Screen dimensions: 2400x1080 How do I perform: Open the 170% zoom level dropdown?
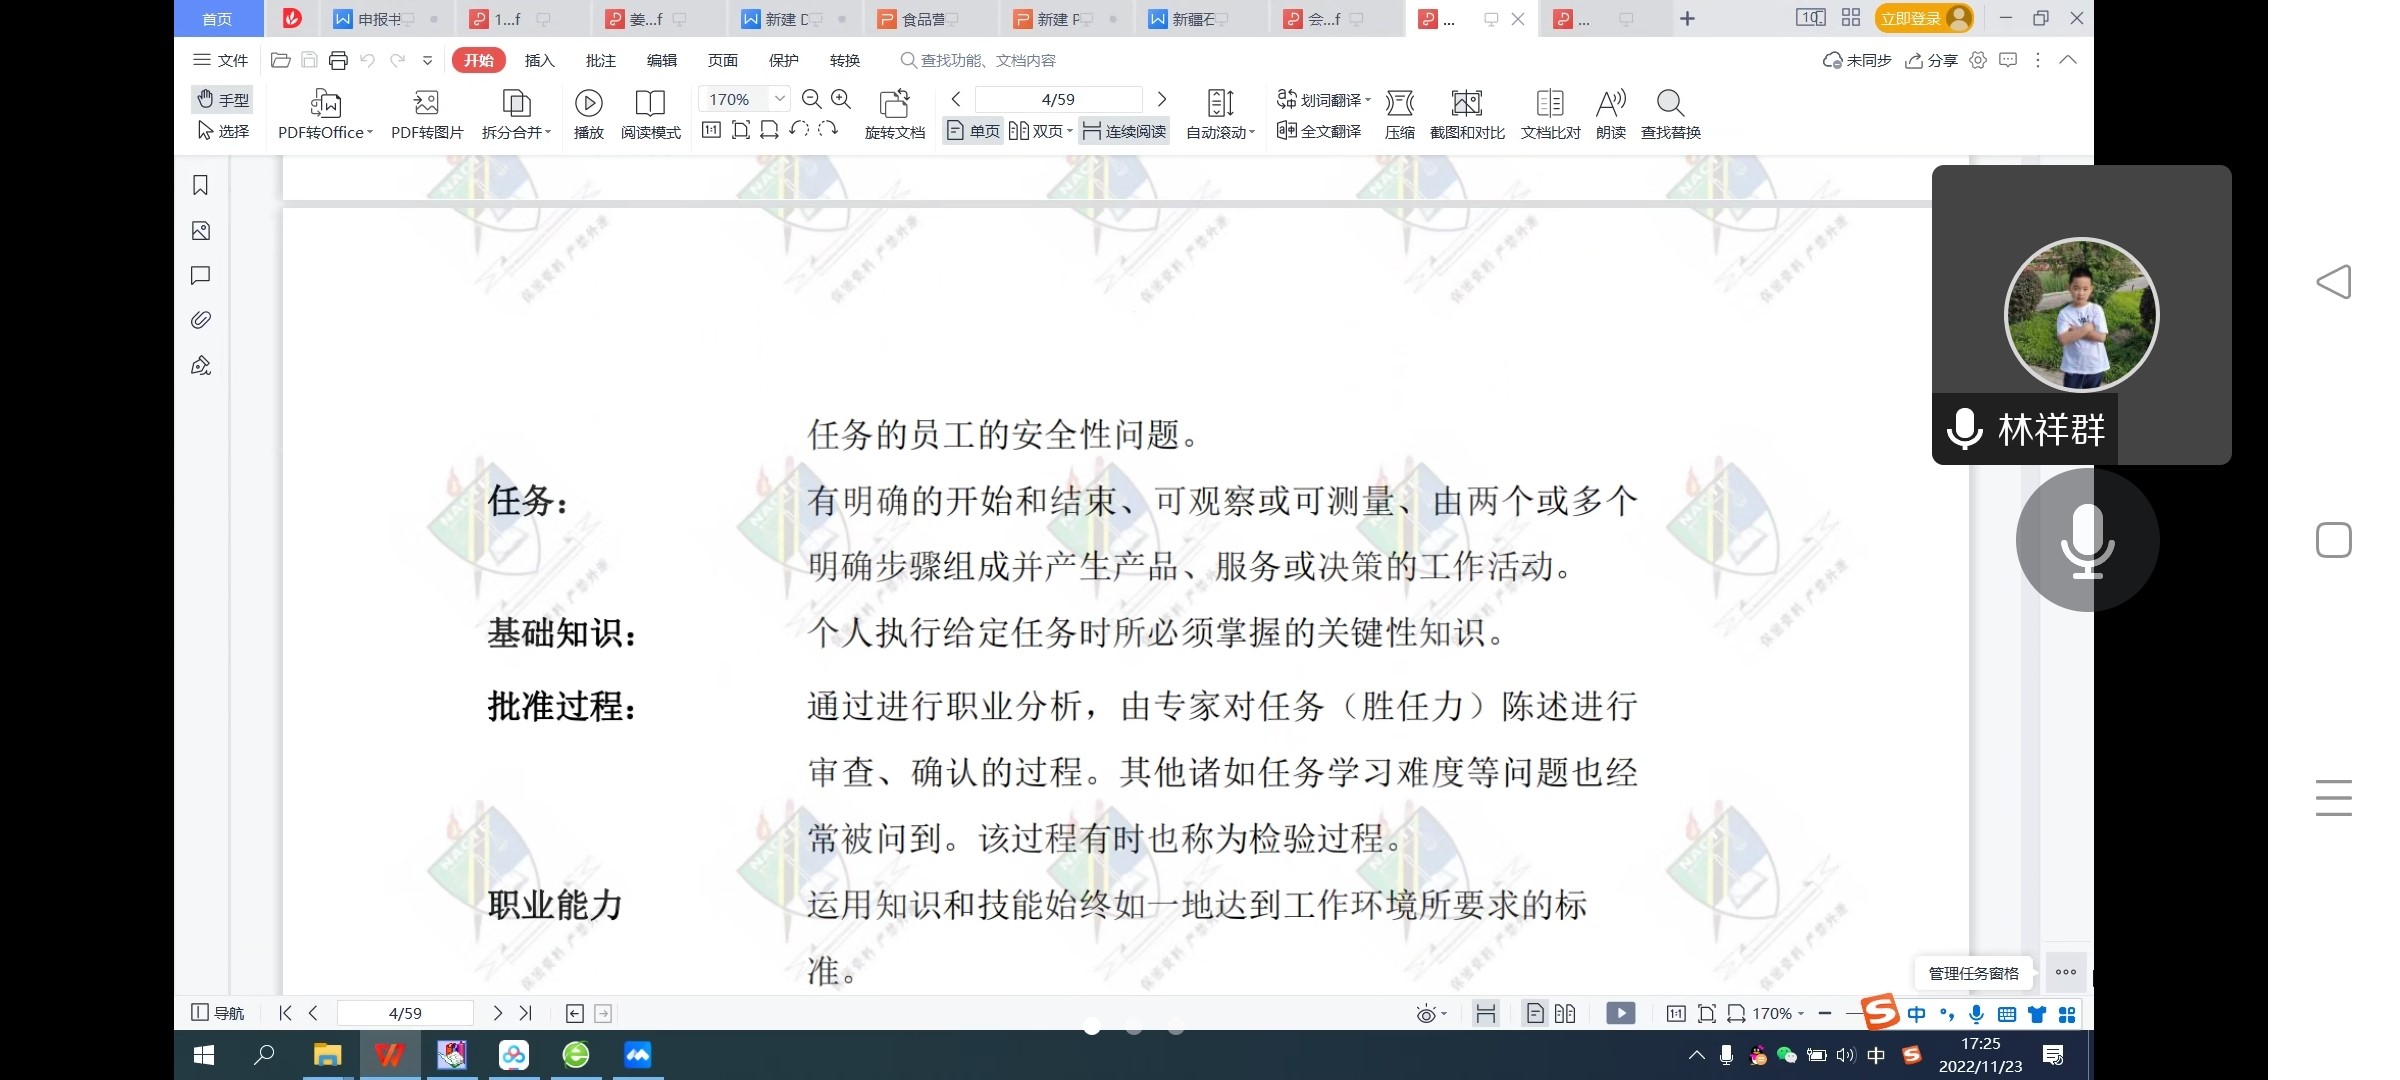[x=781, y=99]
